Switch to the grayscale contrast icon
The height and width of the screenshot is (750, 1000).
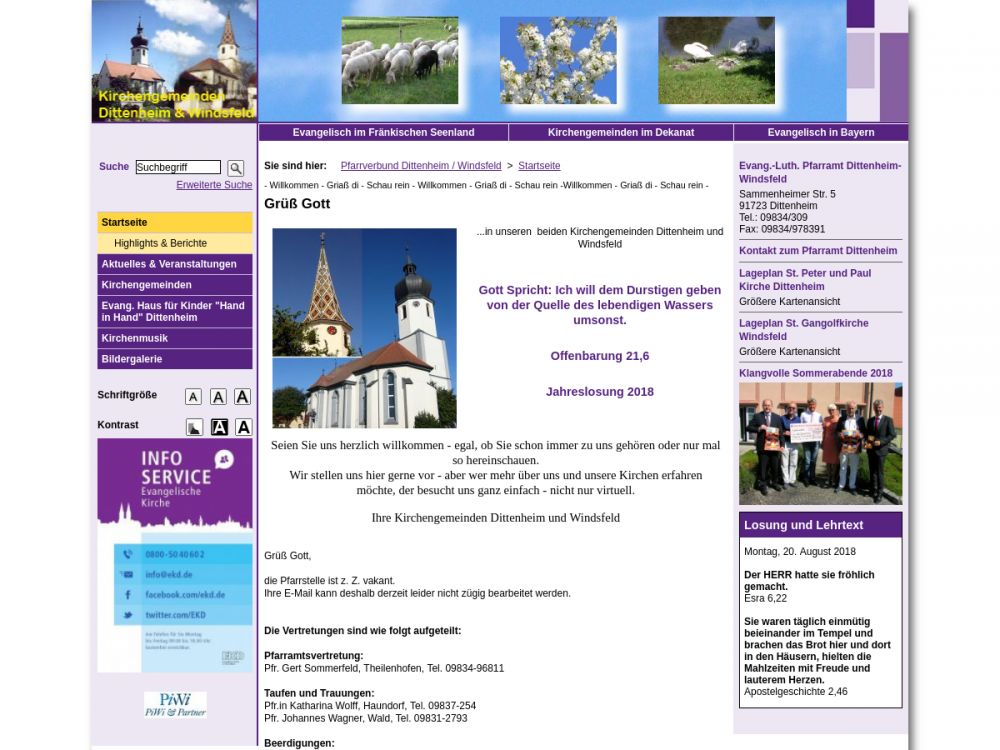194,428
